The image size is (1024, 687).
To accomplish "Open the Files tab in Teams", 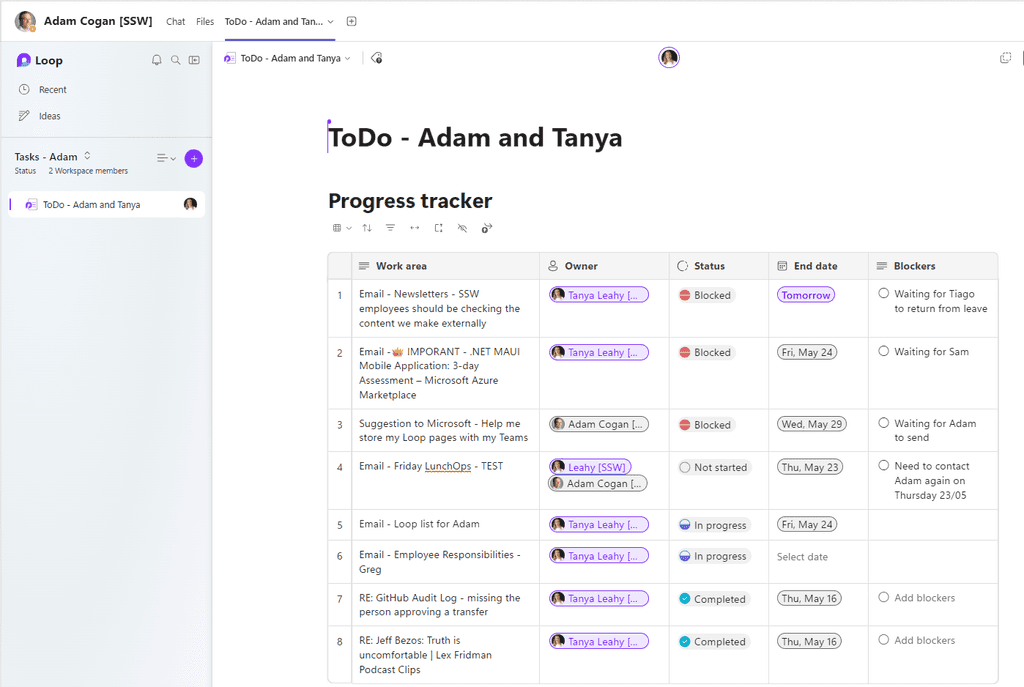I will tap(205, 20).
